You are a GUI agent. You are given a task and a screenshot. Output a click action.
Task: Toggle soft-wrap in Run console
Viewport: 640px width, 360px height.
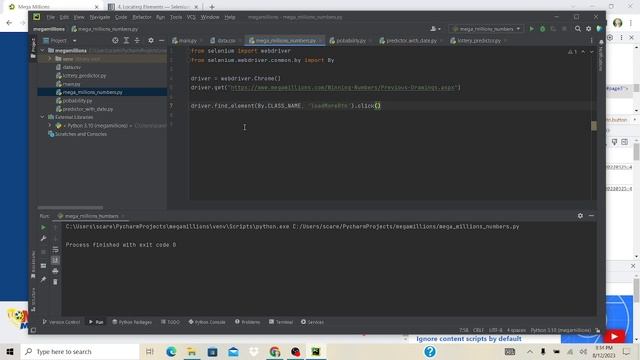point(56,249)
